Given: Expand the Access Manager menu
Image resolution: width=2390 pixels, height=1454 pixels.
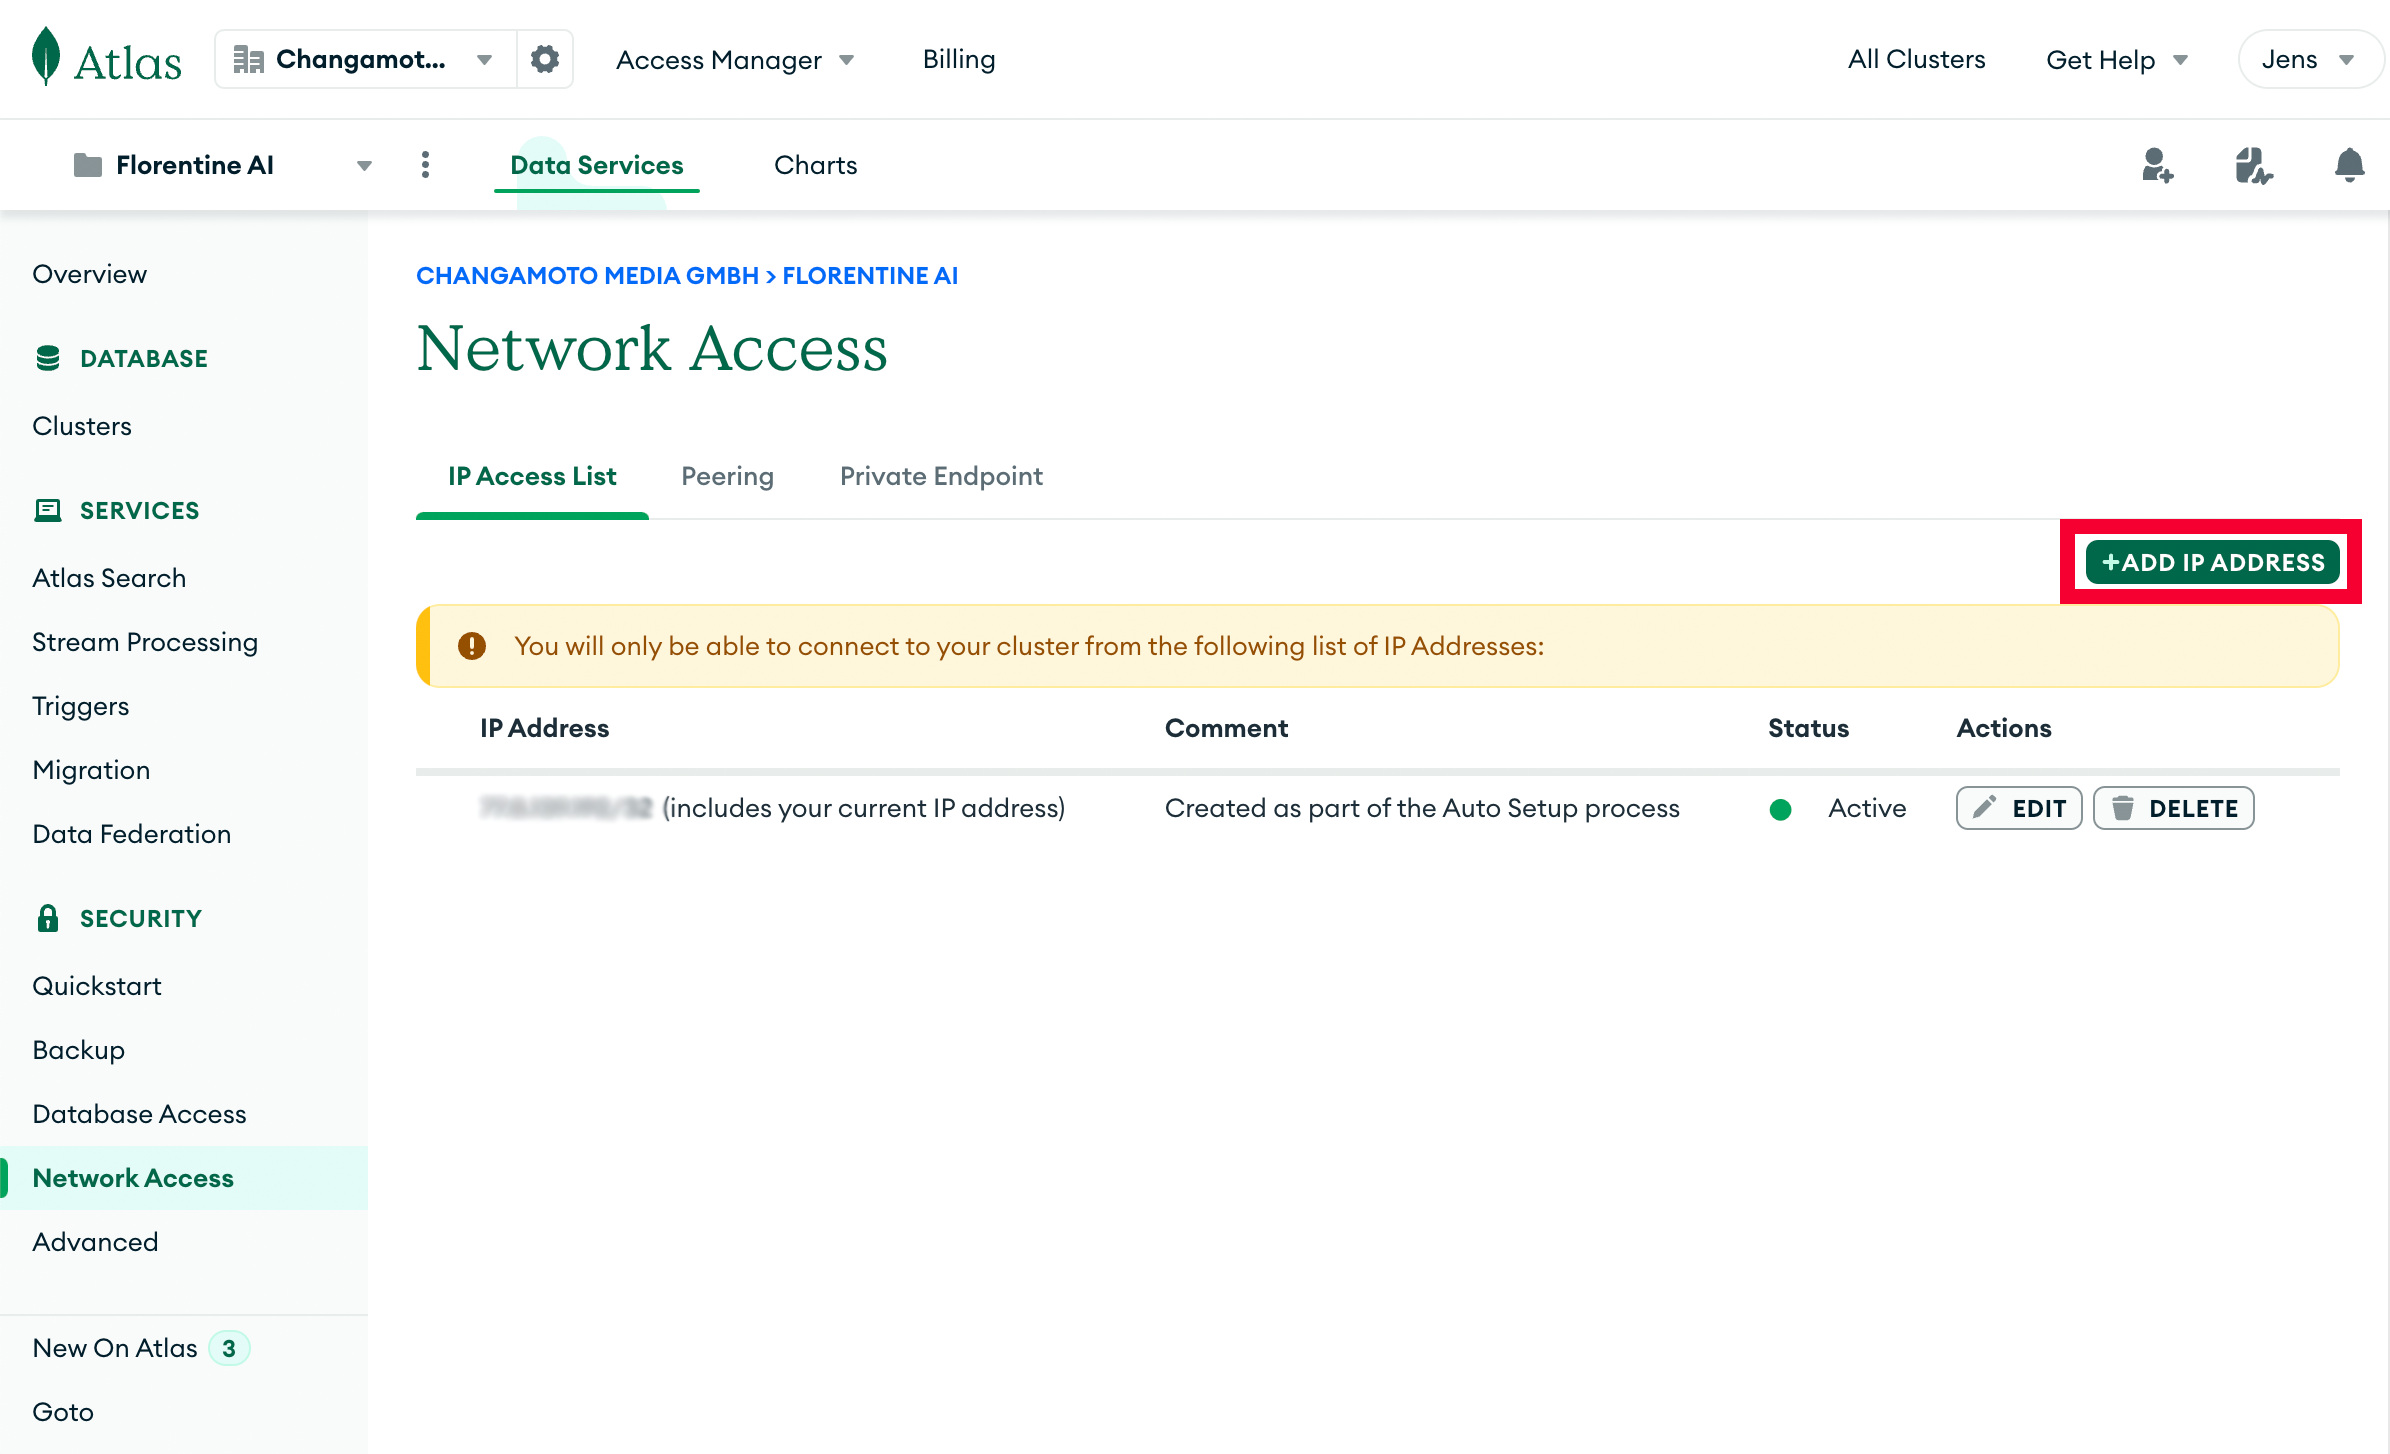Looking at the screenshot, I should [x=735, y=60].
